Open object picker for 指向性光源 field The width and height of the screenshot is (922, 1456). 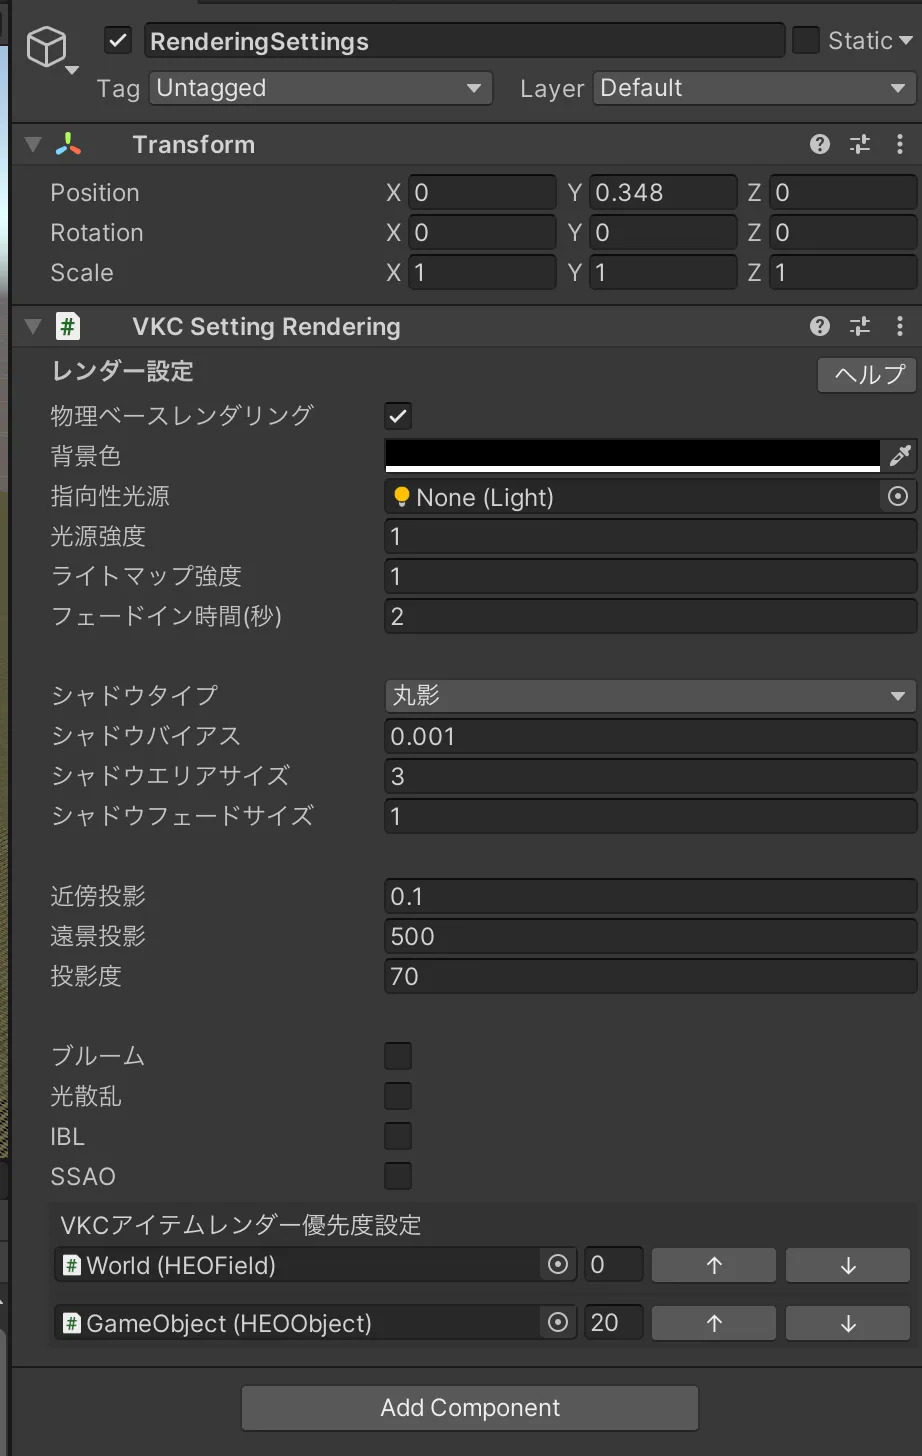coord(898,496)
